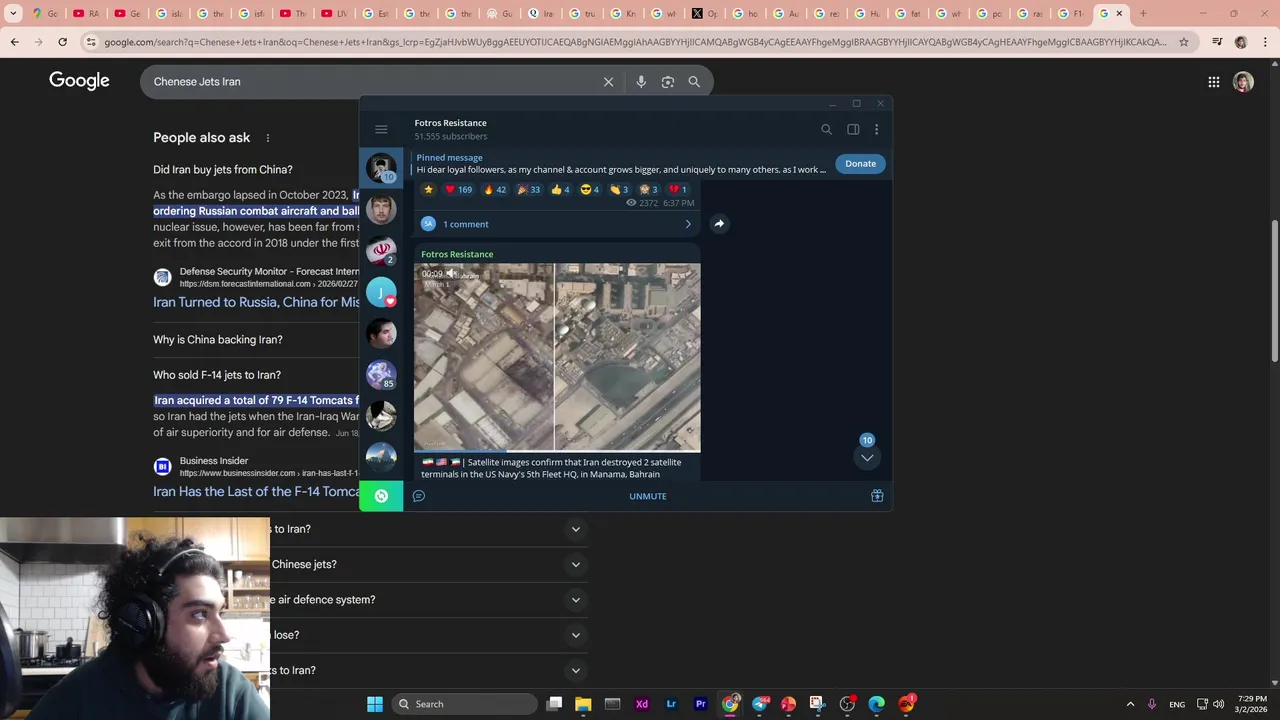Clear the Google search box
This screenshot has height=720, width=1280.
pyautogui.click(x=608, y=82)
